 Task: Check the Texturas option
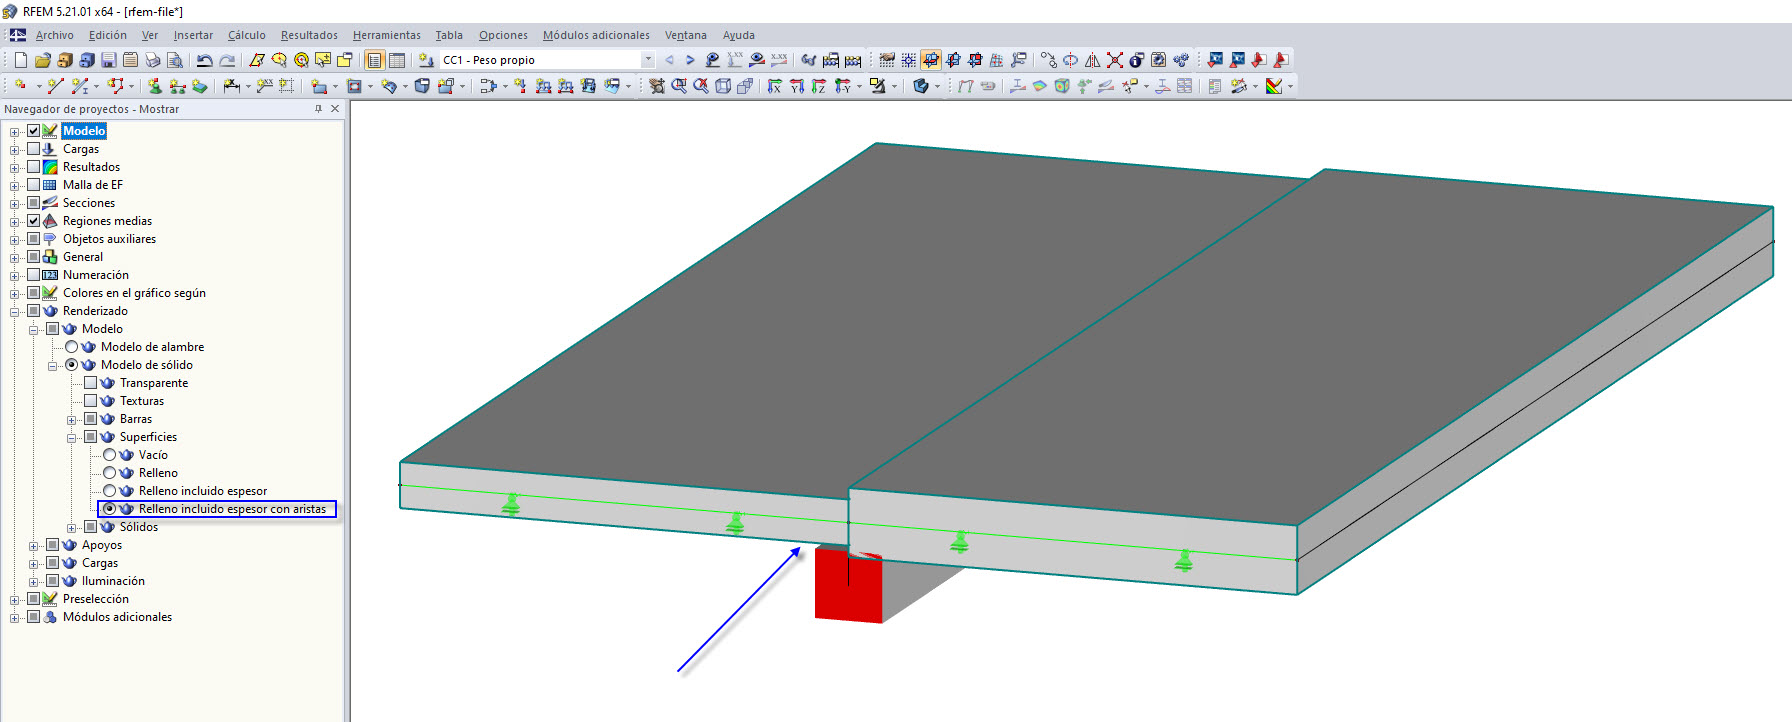(91, 401)
